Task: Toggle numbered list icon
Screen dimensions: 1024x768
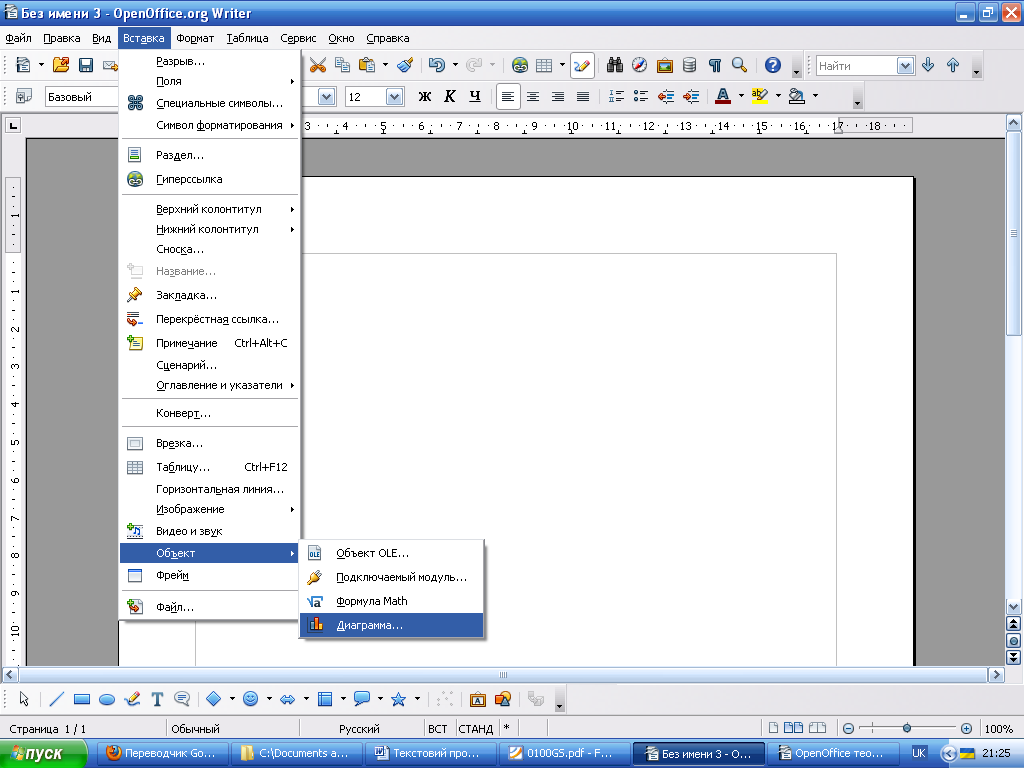Action: click(x=616, y=97)
